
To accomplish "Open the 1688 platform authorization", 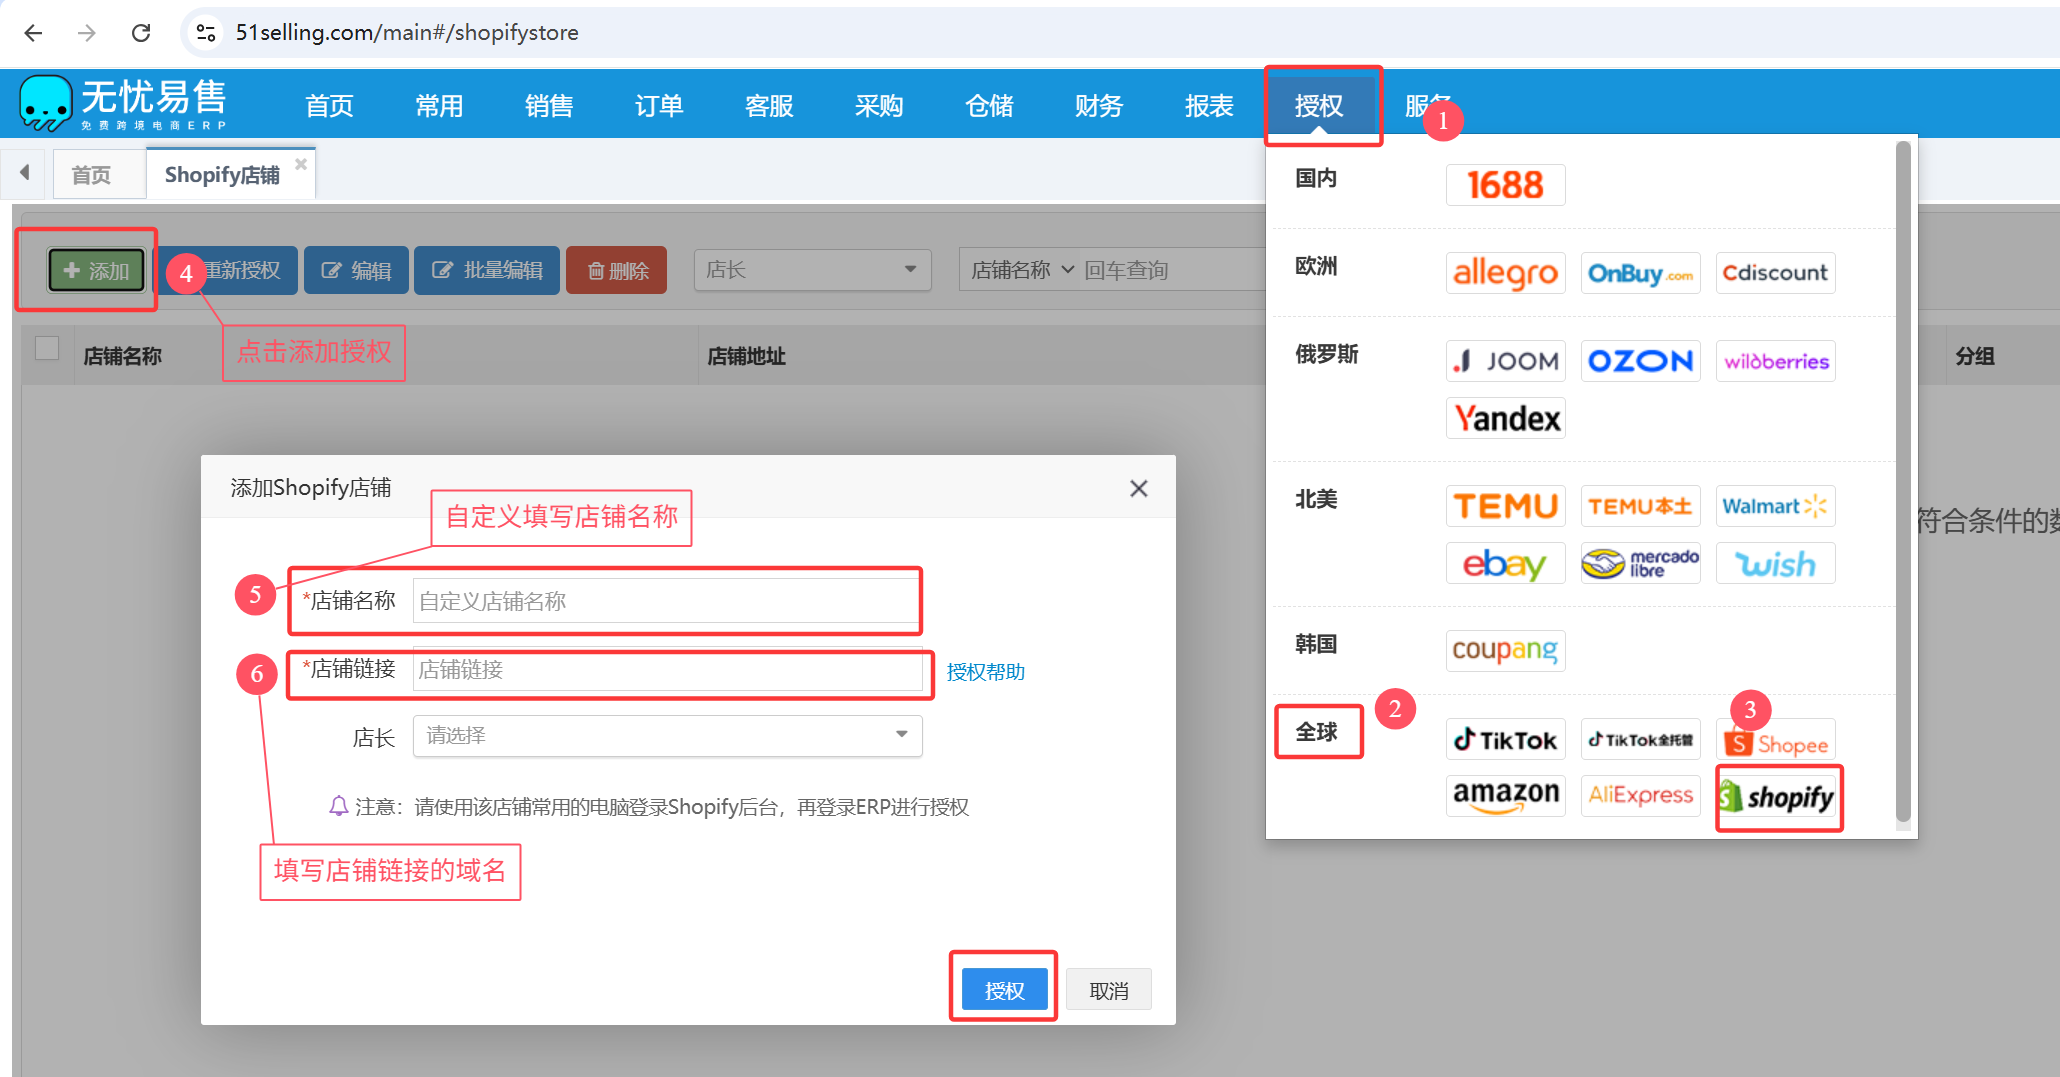I will pyautogui.click(x=1505, y=185).
